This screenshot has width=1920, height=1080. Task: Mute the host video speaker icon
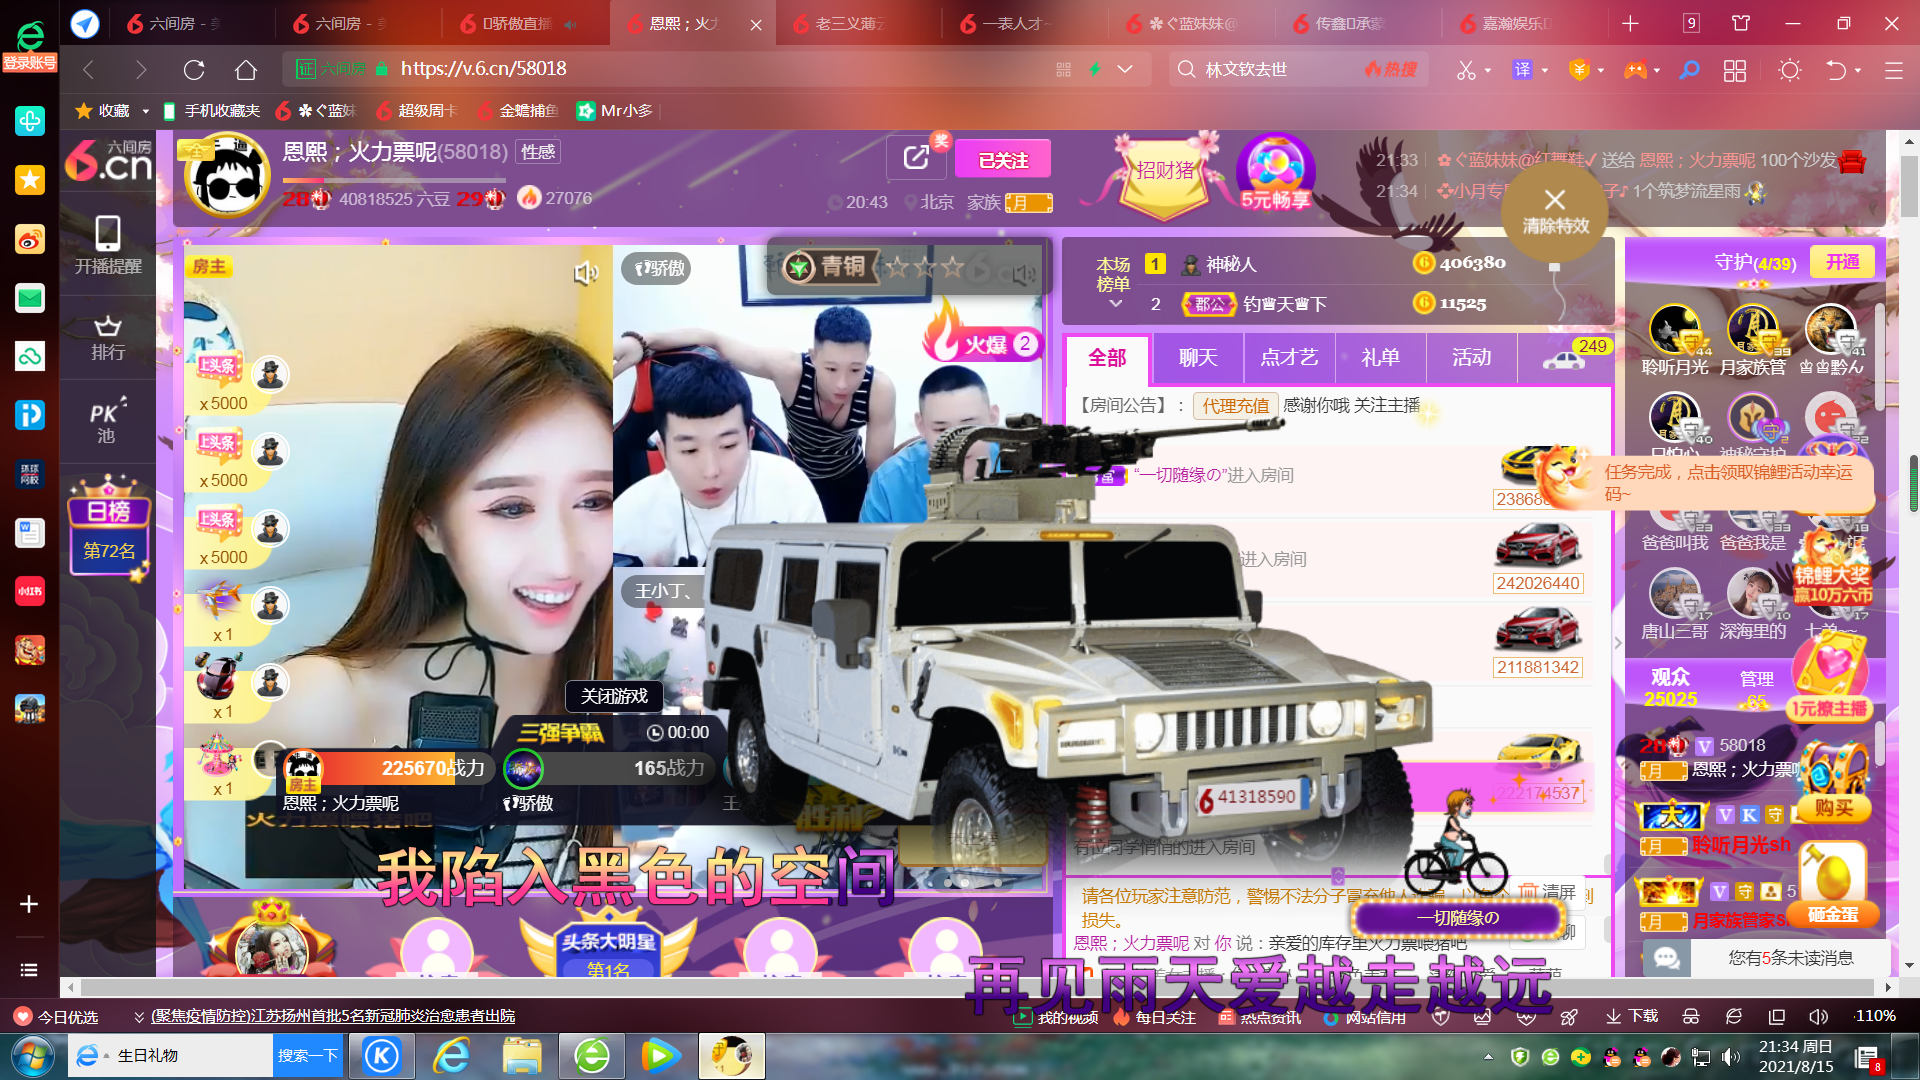(586, 273)
